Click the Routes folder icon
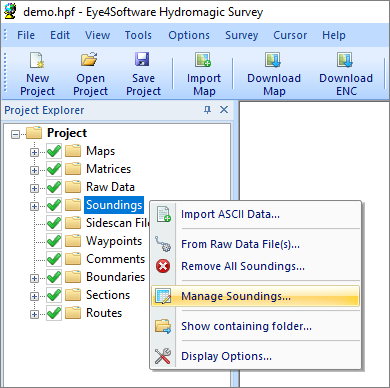 pyautogui.click(x=73, y=313)
